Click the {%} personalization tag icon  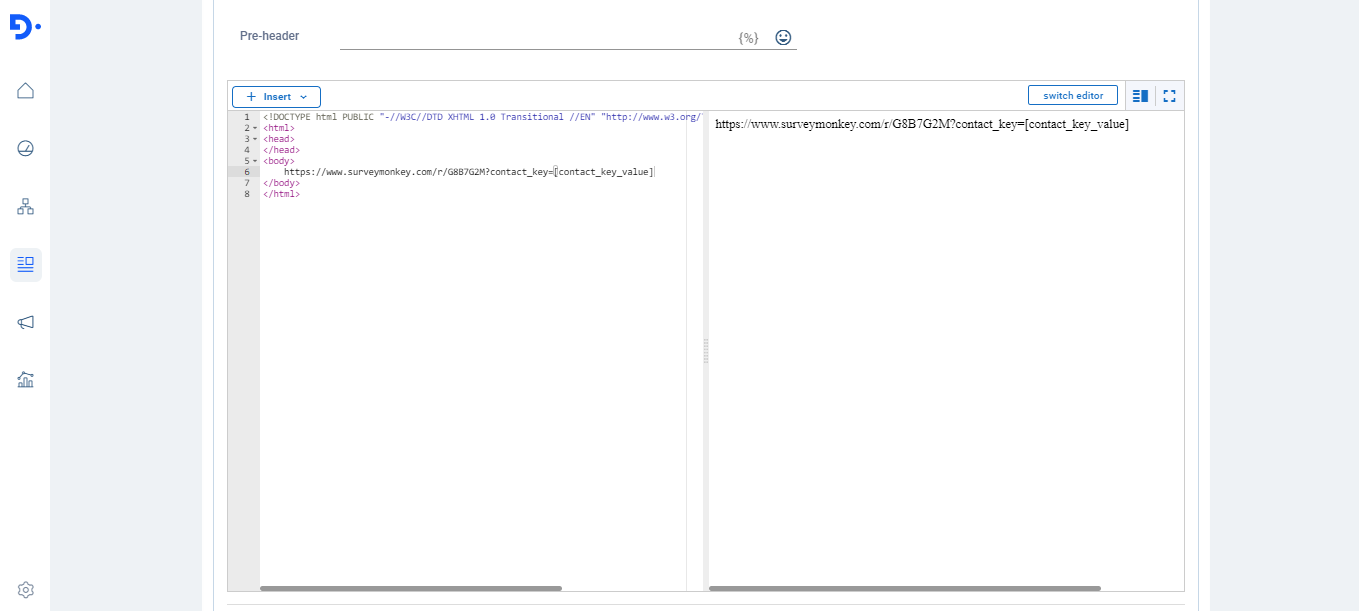[748, 38]
